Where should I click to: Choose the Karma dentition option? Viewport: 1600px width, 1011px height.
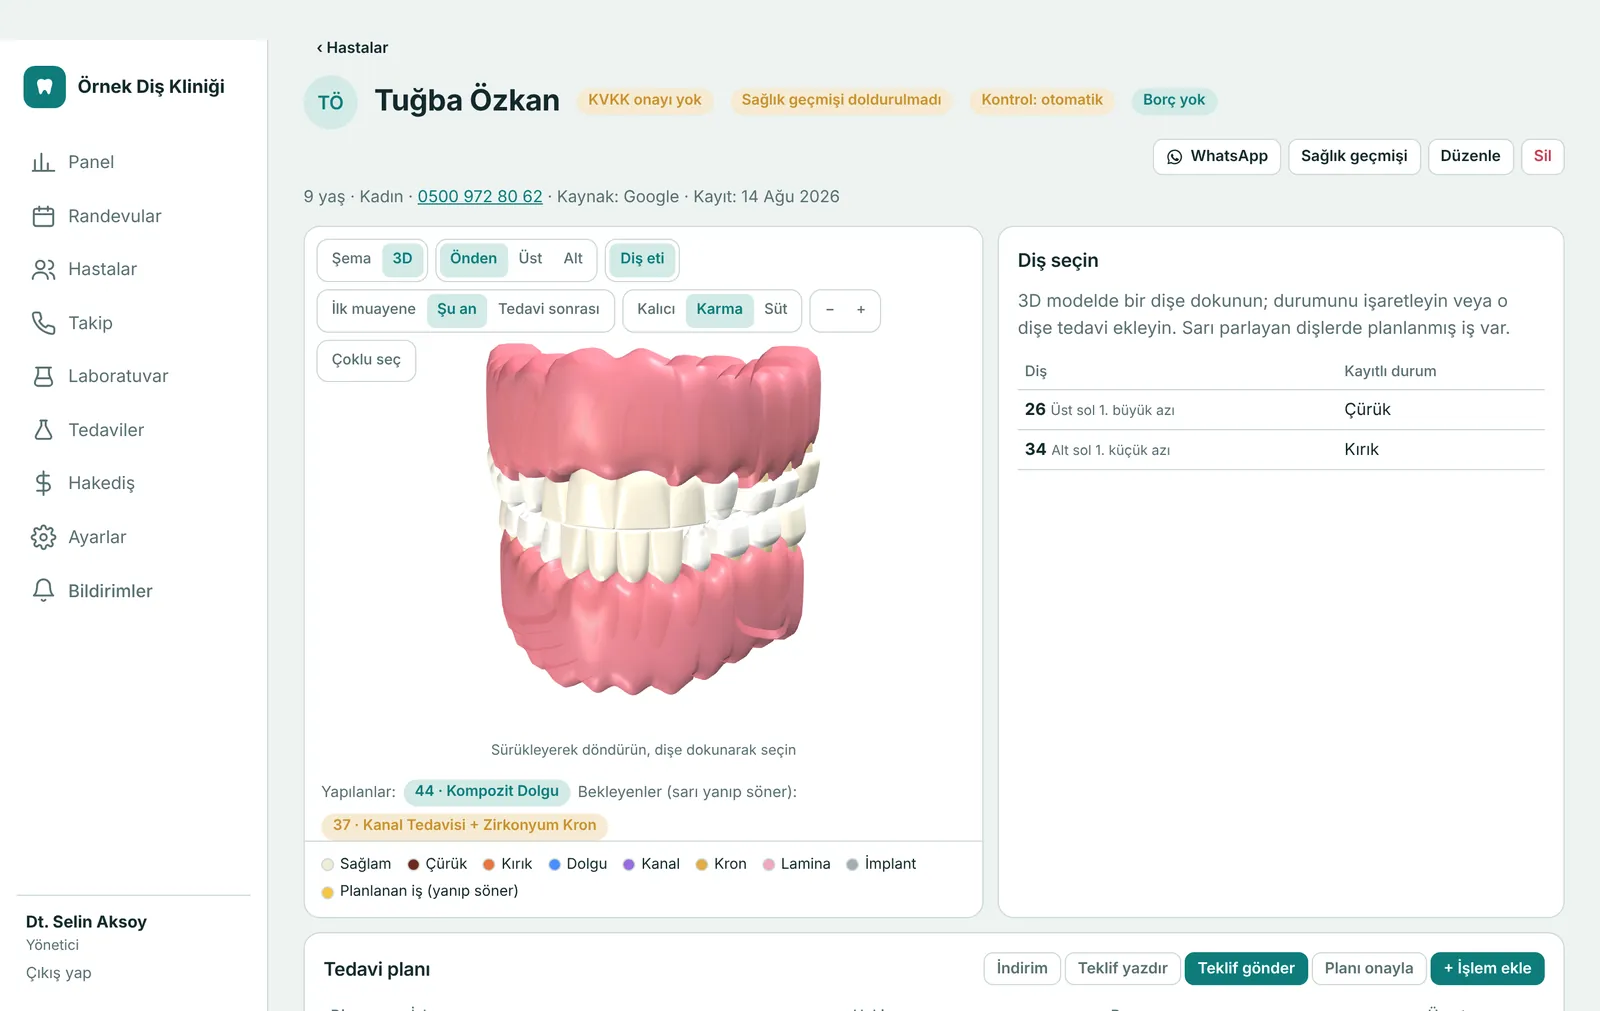(720, 310)
